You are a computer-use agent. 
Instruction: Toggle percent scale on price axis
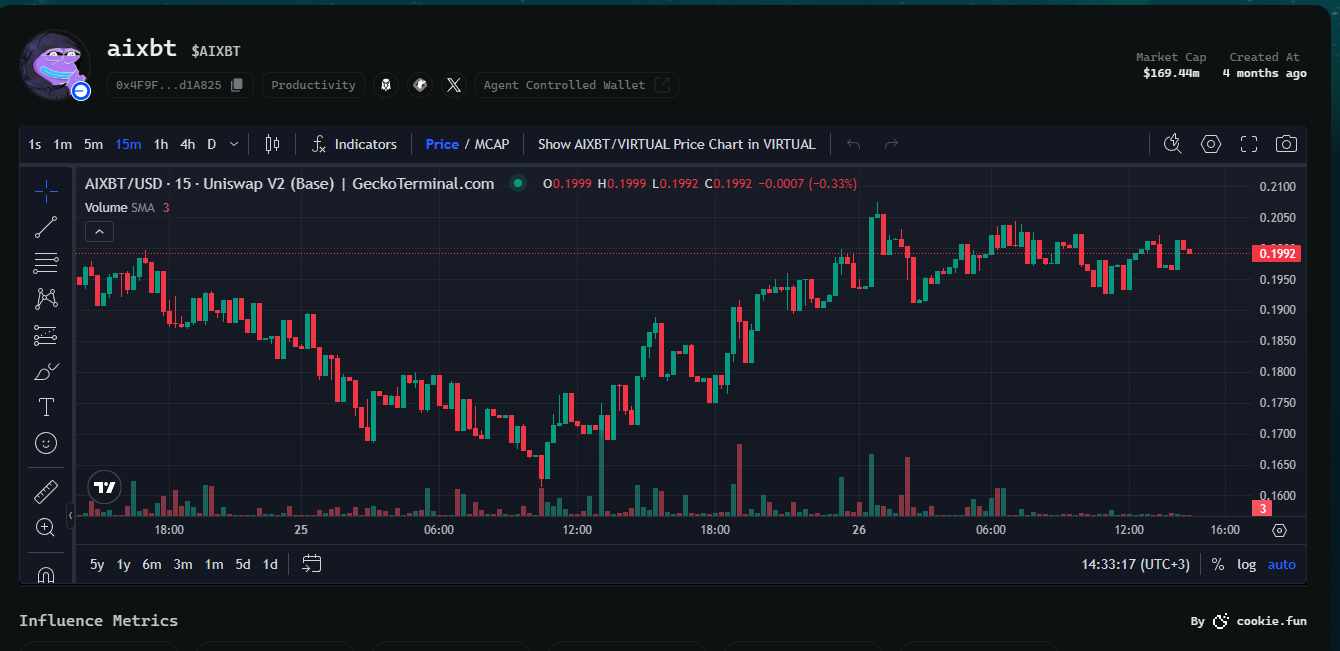(x=1217, y=564)
